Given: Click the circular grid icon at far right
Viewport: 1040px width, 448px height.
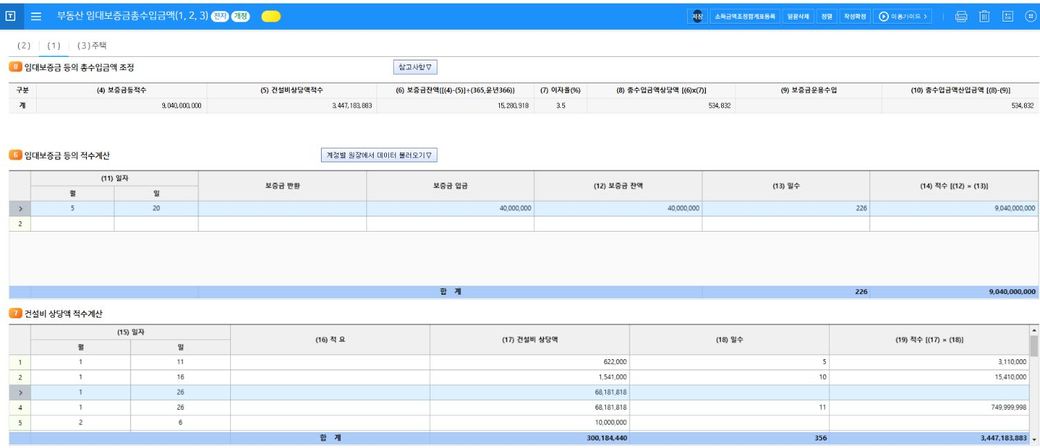Looking at the screenshot, I should tap(1030, 16).
